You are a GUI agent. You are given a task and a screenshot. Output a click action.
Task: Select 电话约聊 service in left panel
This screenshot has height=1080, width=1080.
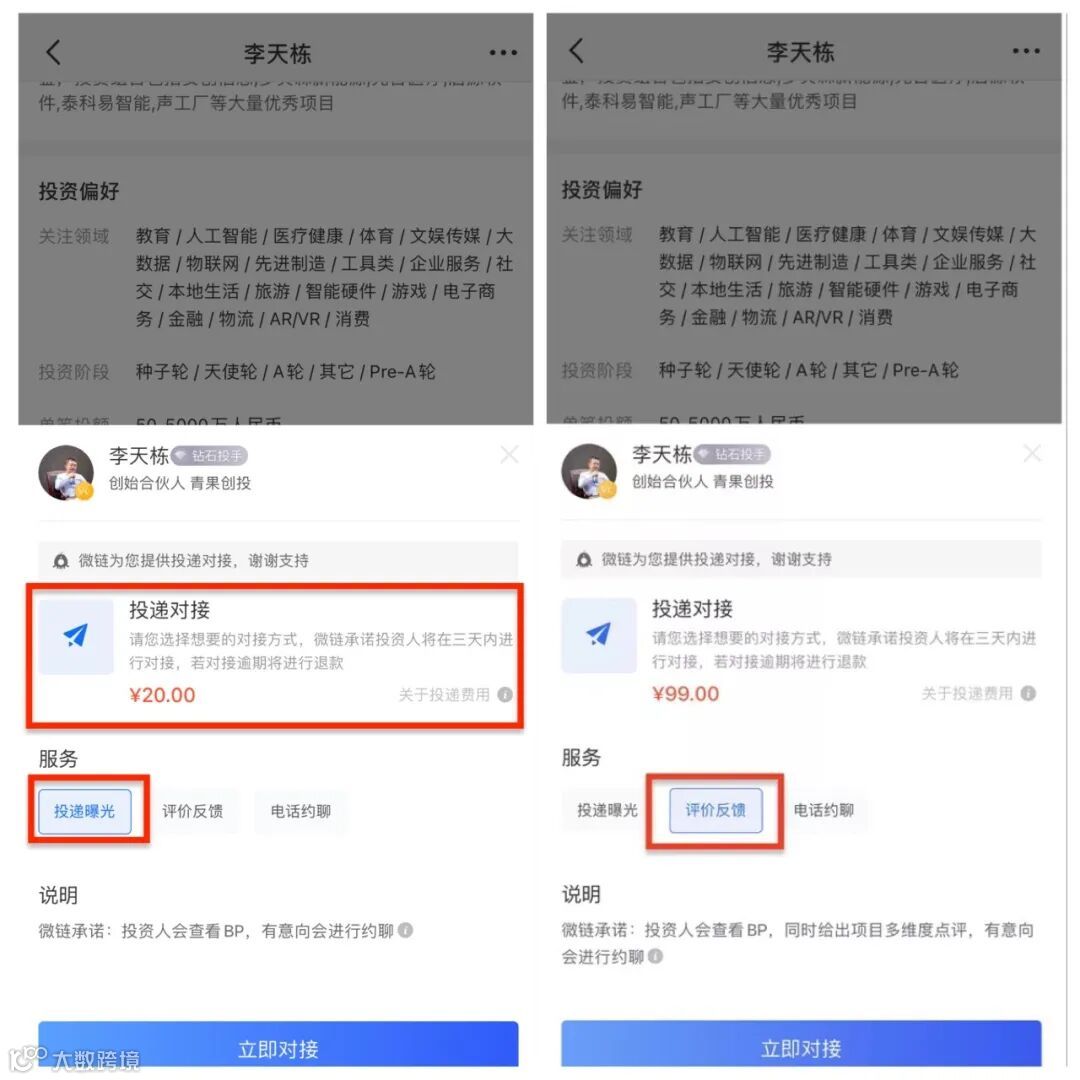tap(301, 811)
